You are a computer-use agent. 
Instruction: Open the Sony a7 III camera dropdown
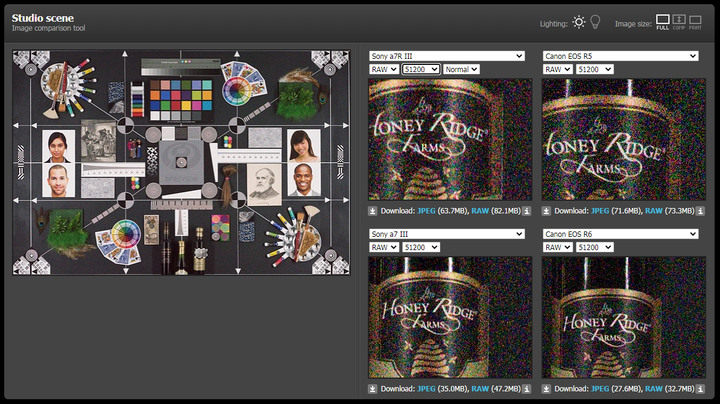[447, 234]
